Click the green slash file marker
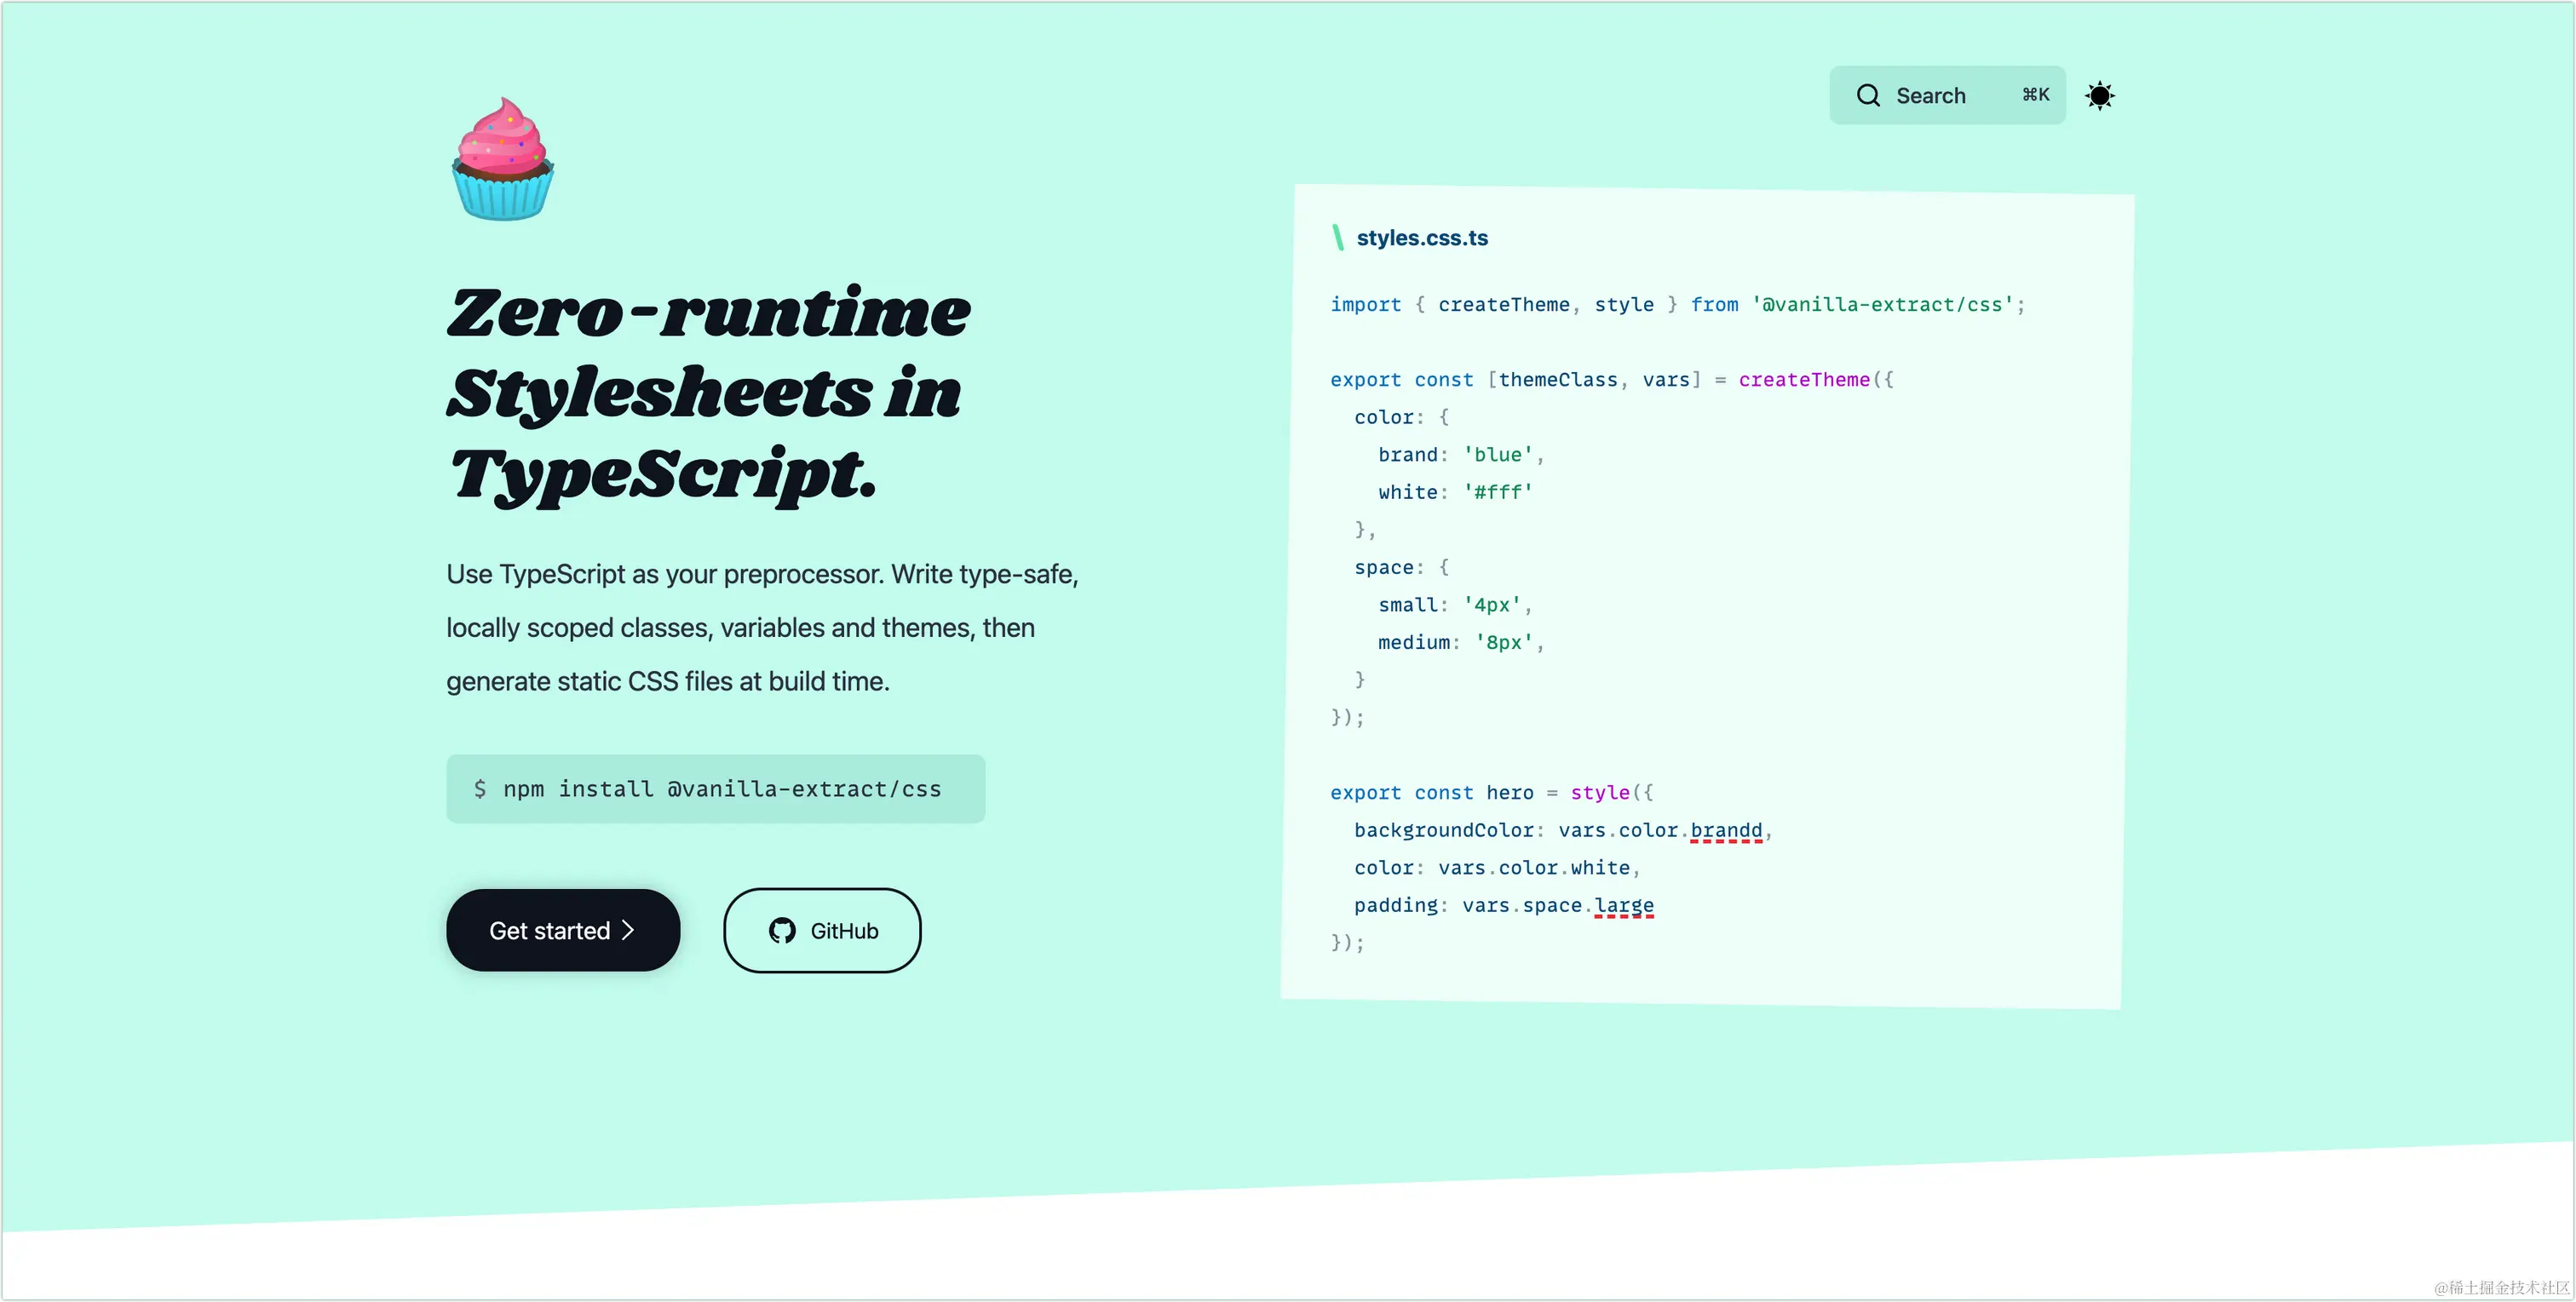The image size is (2576, 1302). 1338,238
